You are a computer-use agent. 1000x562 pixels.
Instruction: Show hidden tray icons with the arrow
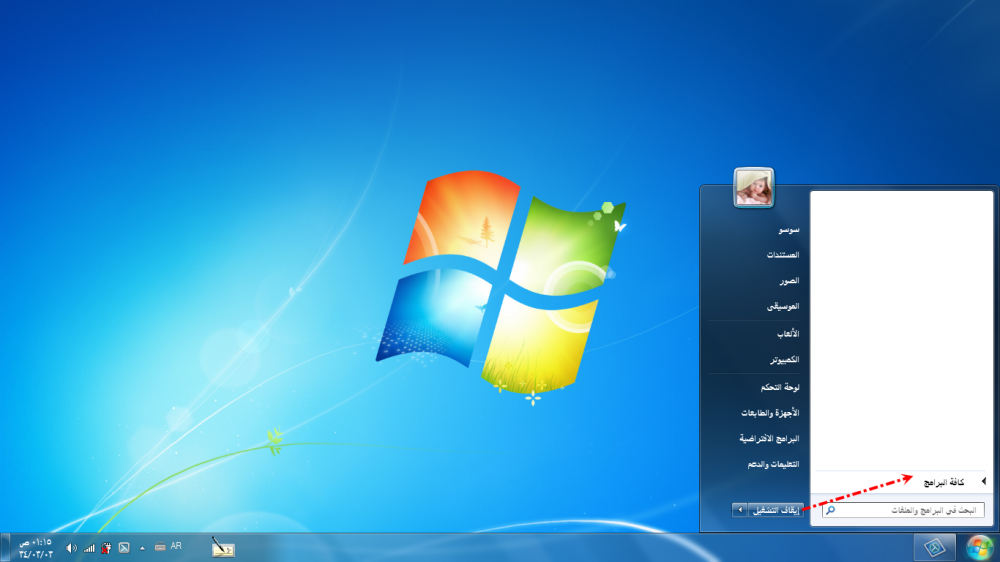tap(142, 548)
